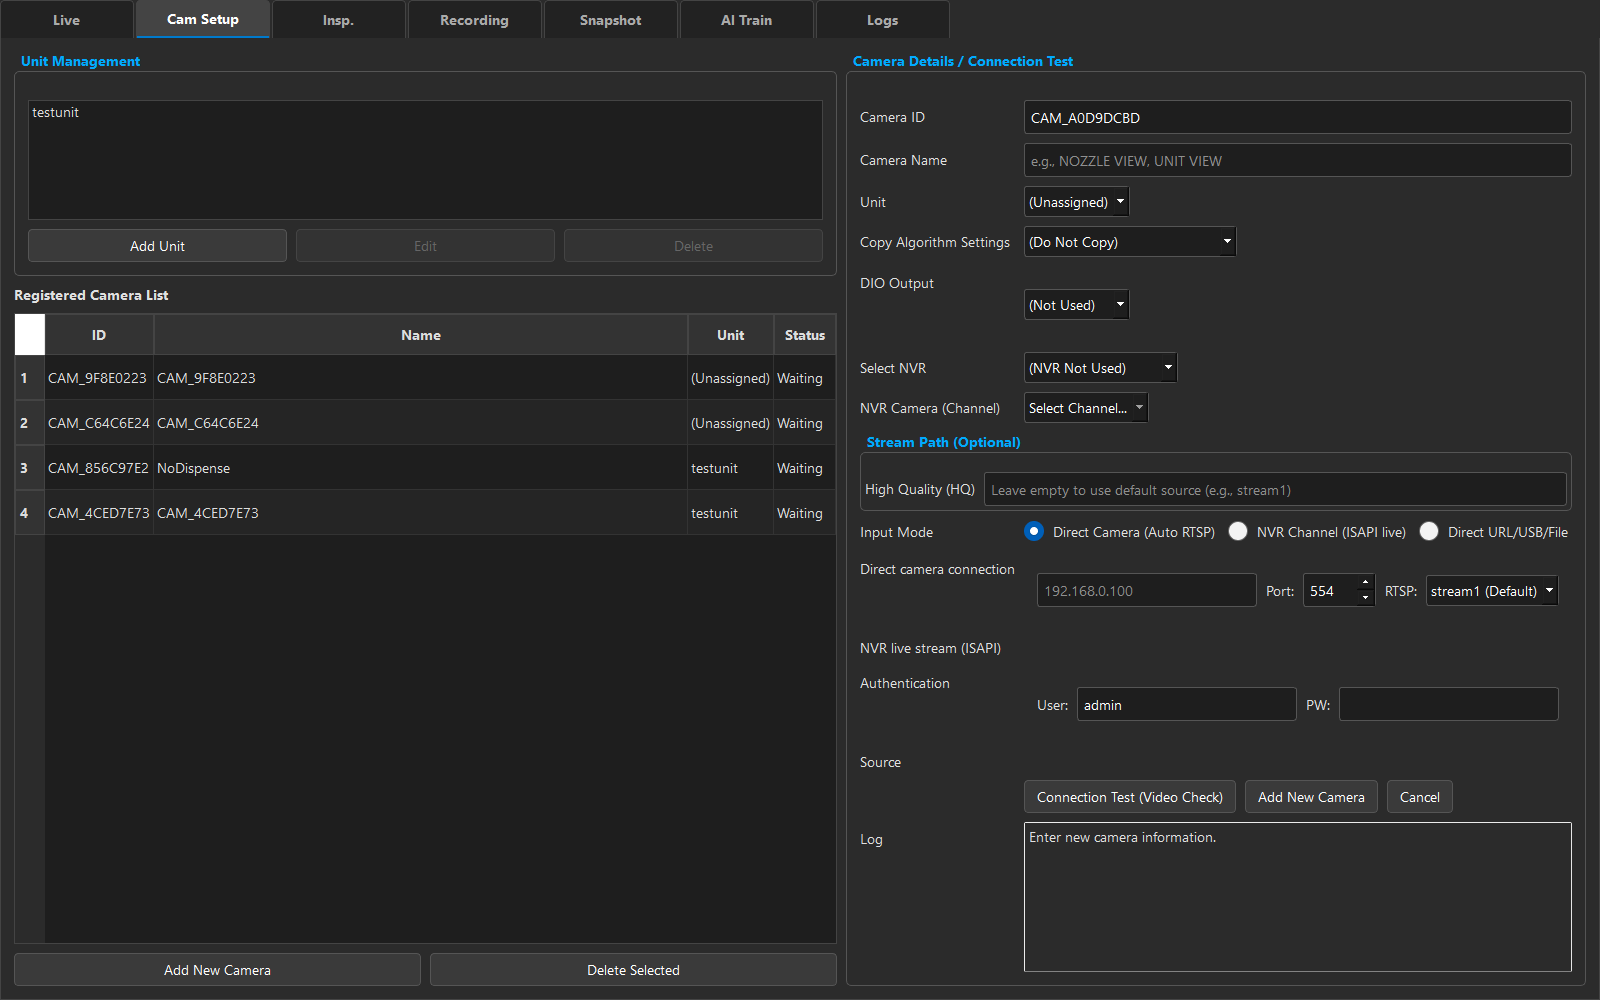Select camera row CAM_9F8E0223
Viewport: 1600px width, 1000px height.
pyautogui.click(x=425, y=378)
